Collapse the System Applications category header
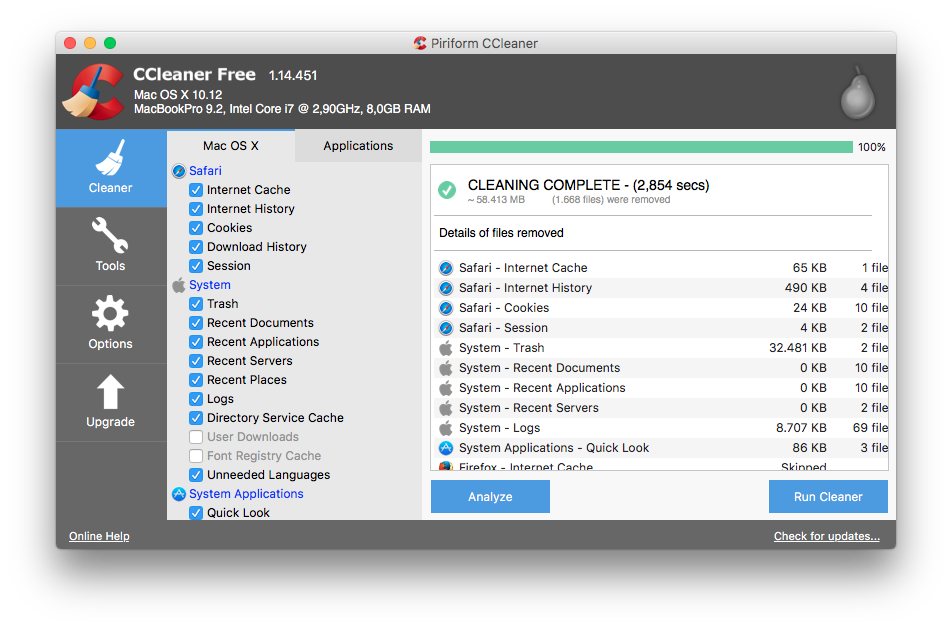The width and height of the screenshot is (952, 629). 245,494
